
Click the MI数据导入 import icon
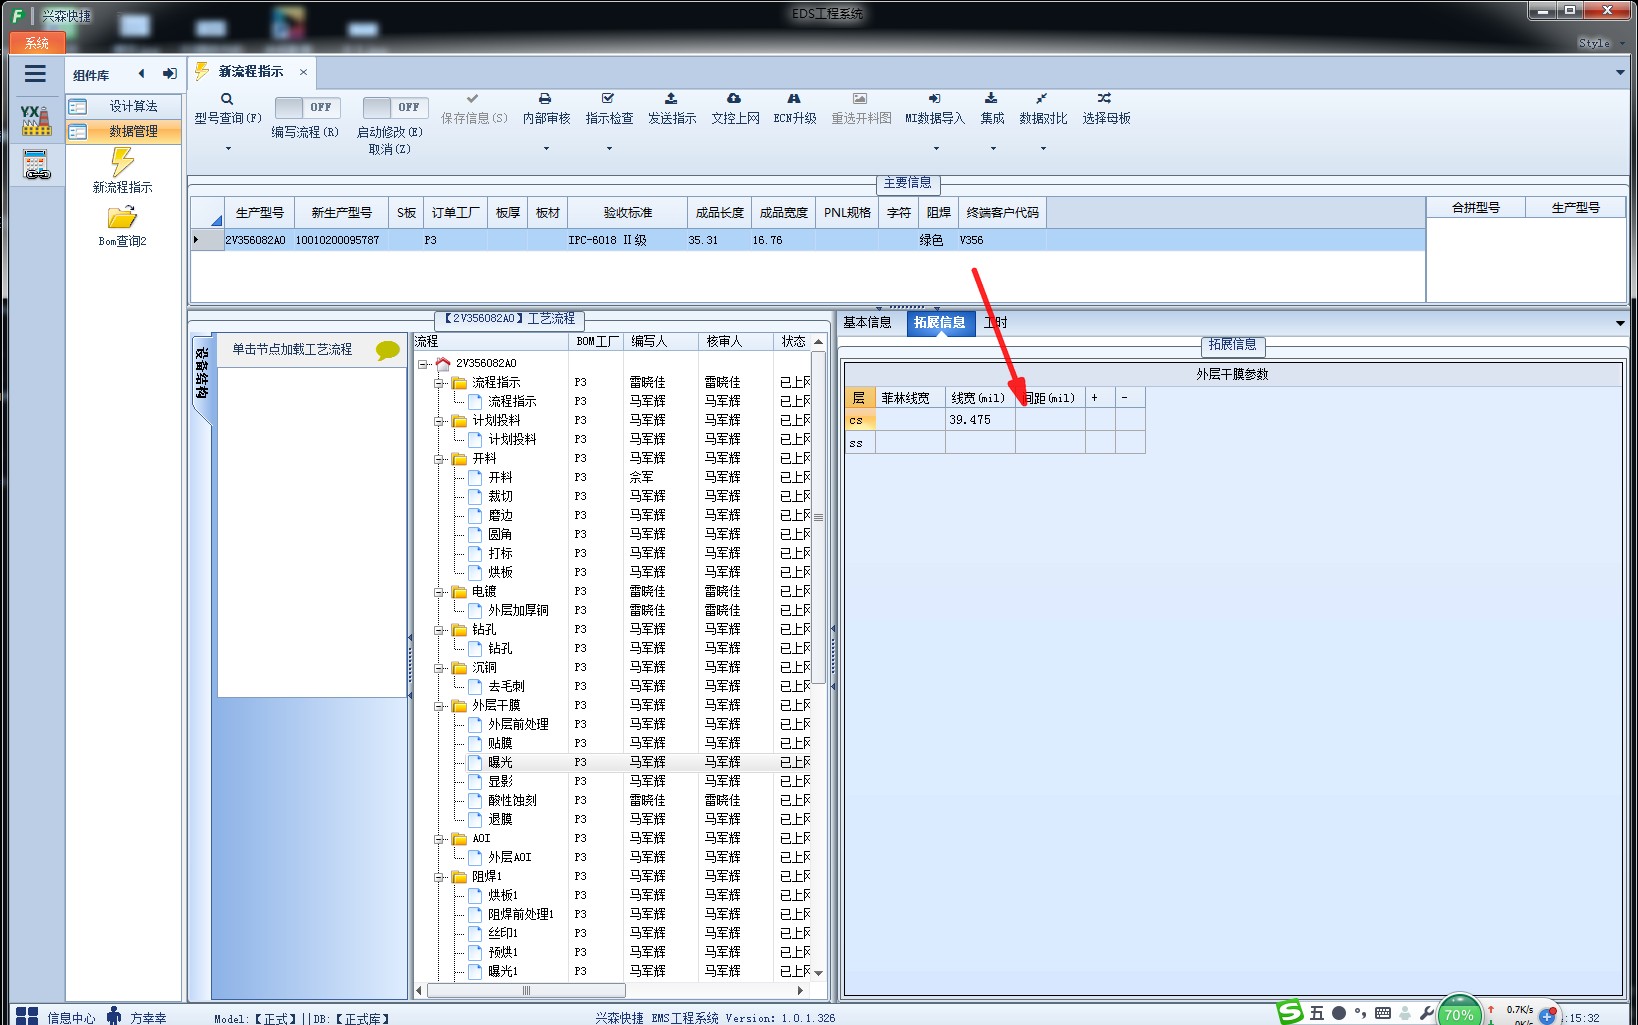pyautogui.click(x=934, y=99)
